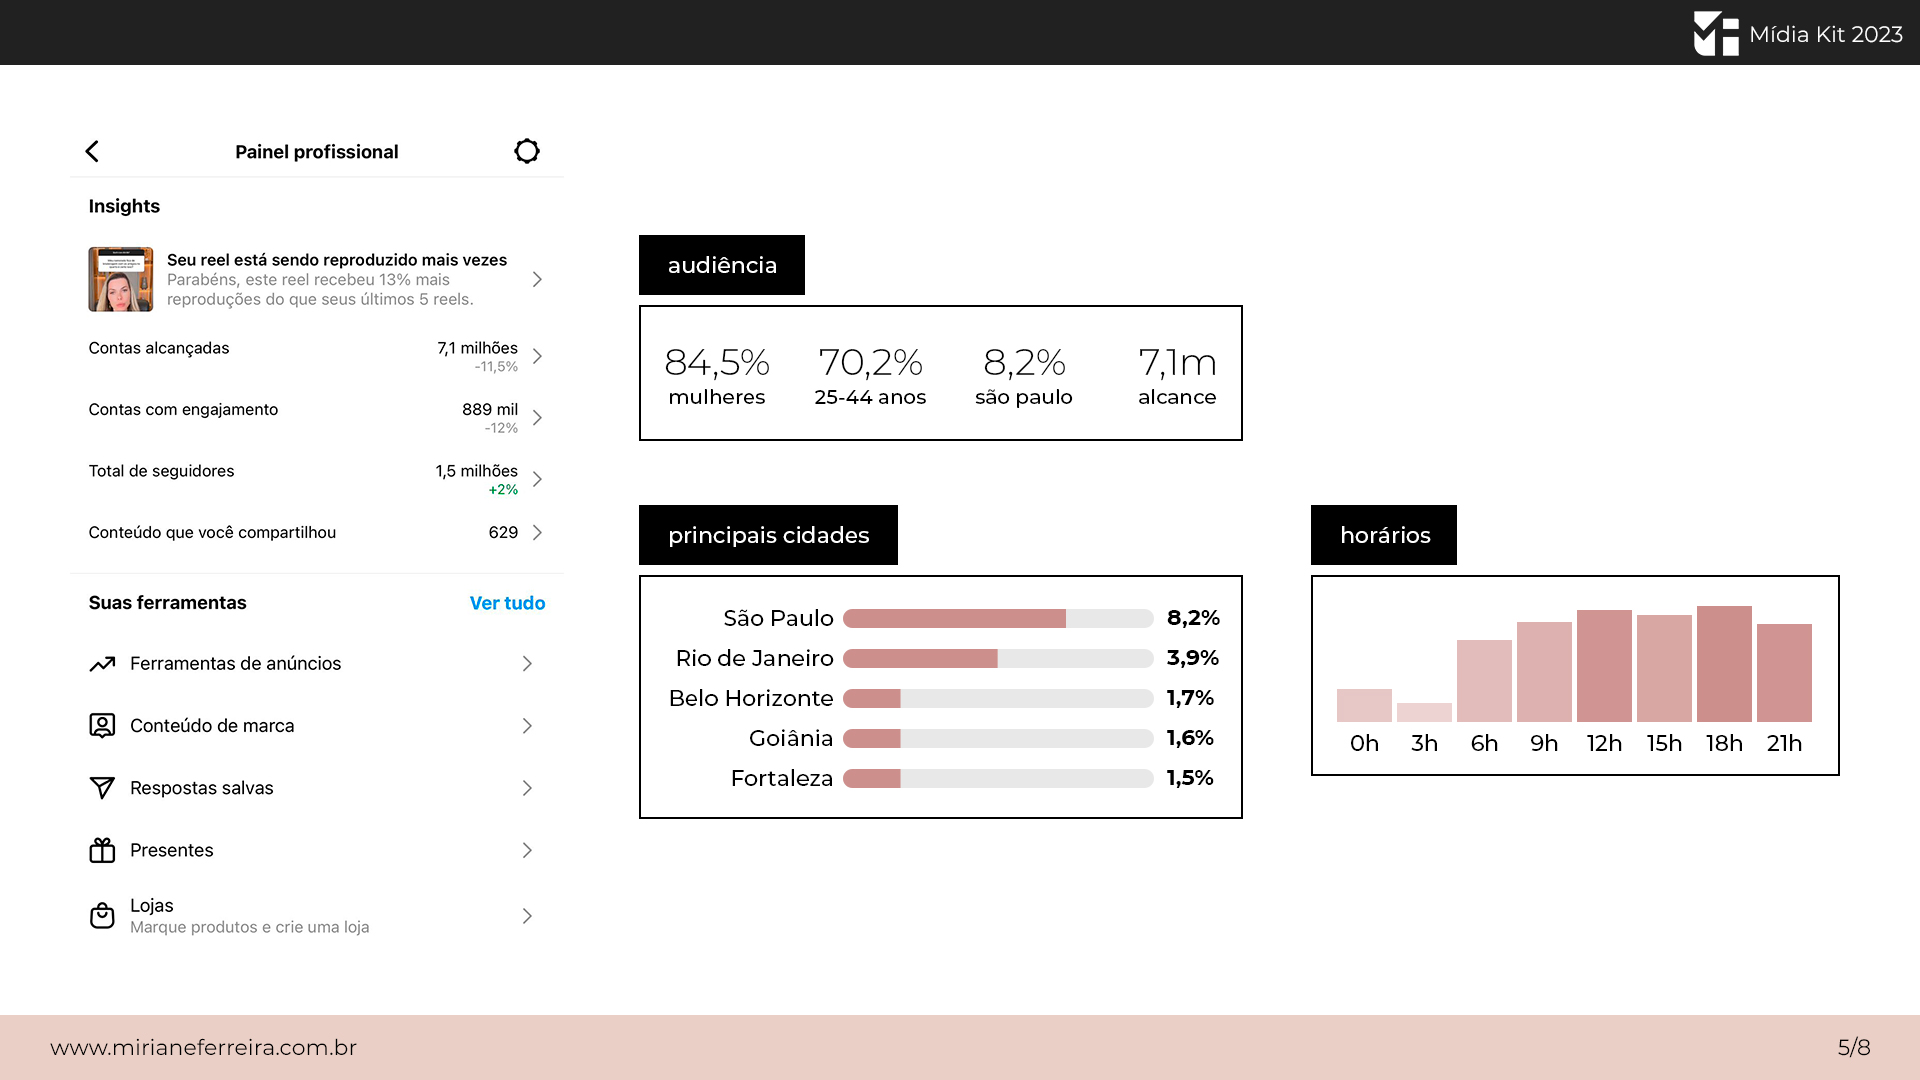Open the www.mirianeferreira.com.br link
This screenshot has width=1920, height=1080.
coord(204,1047)
